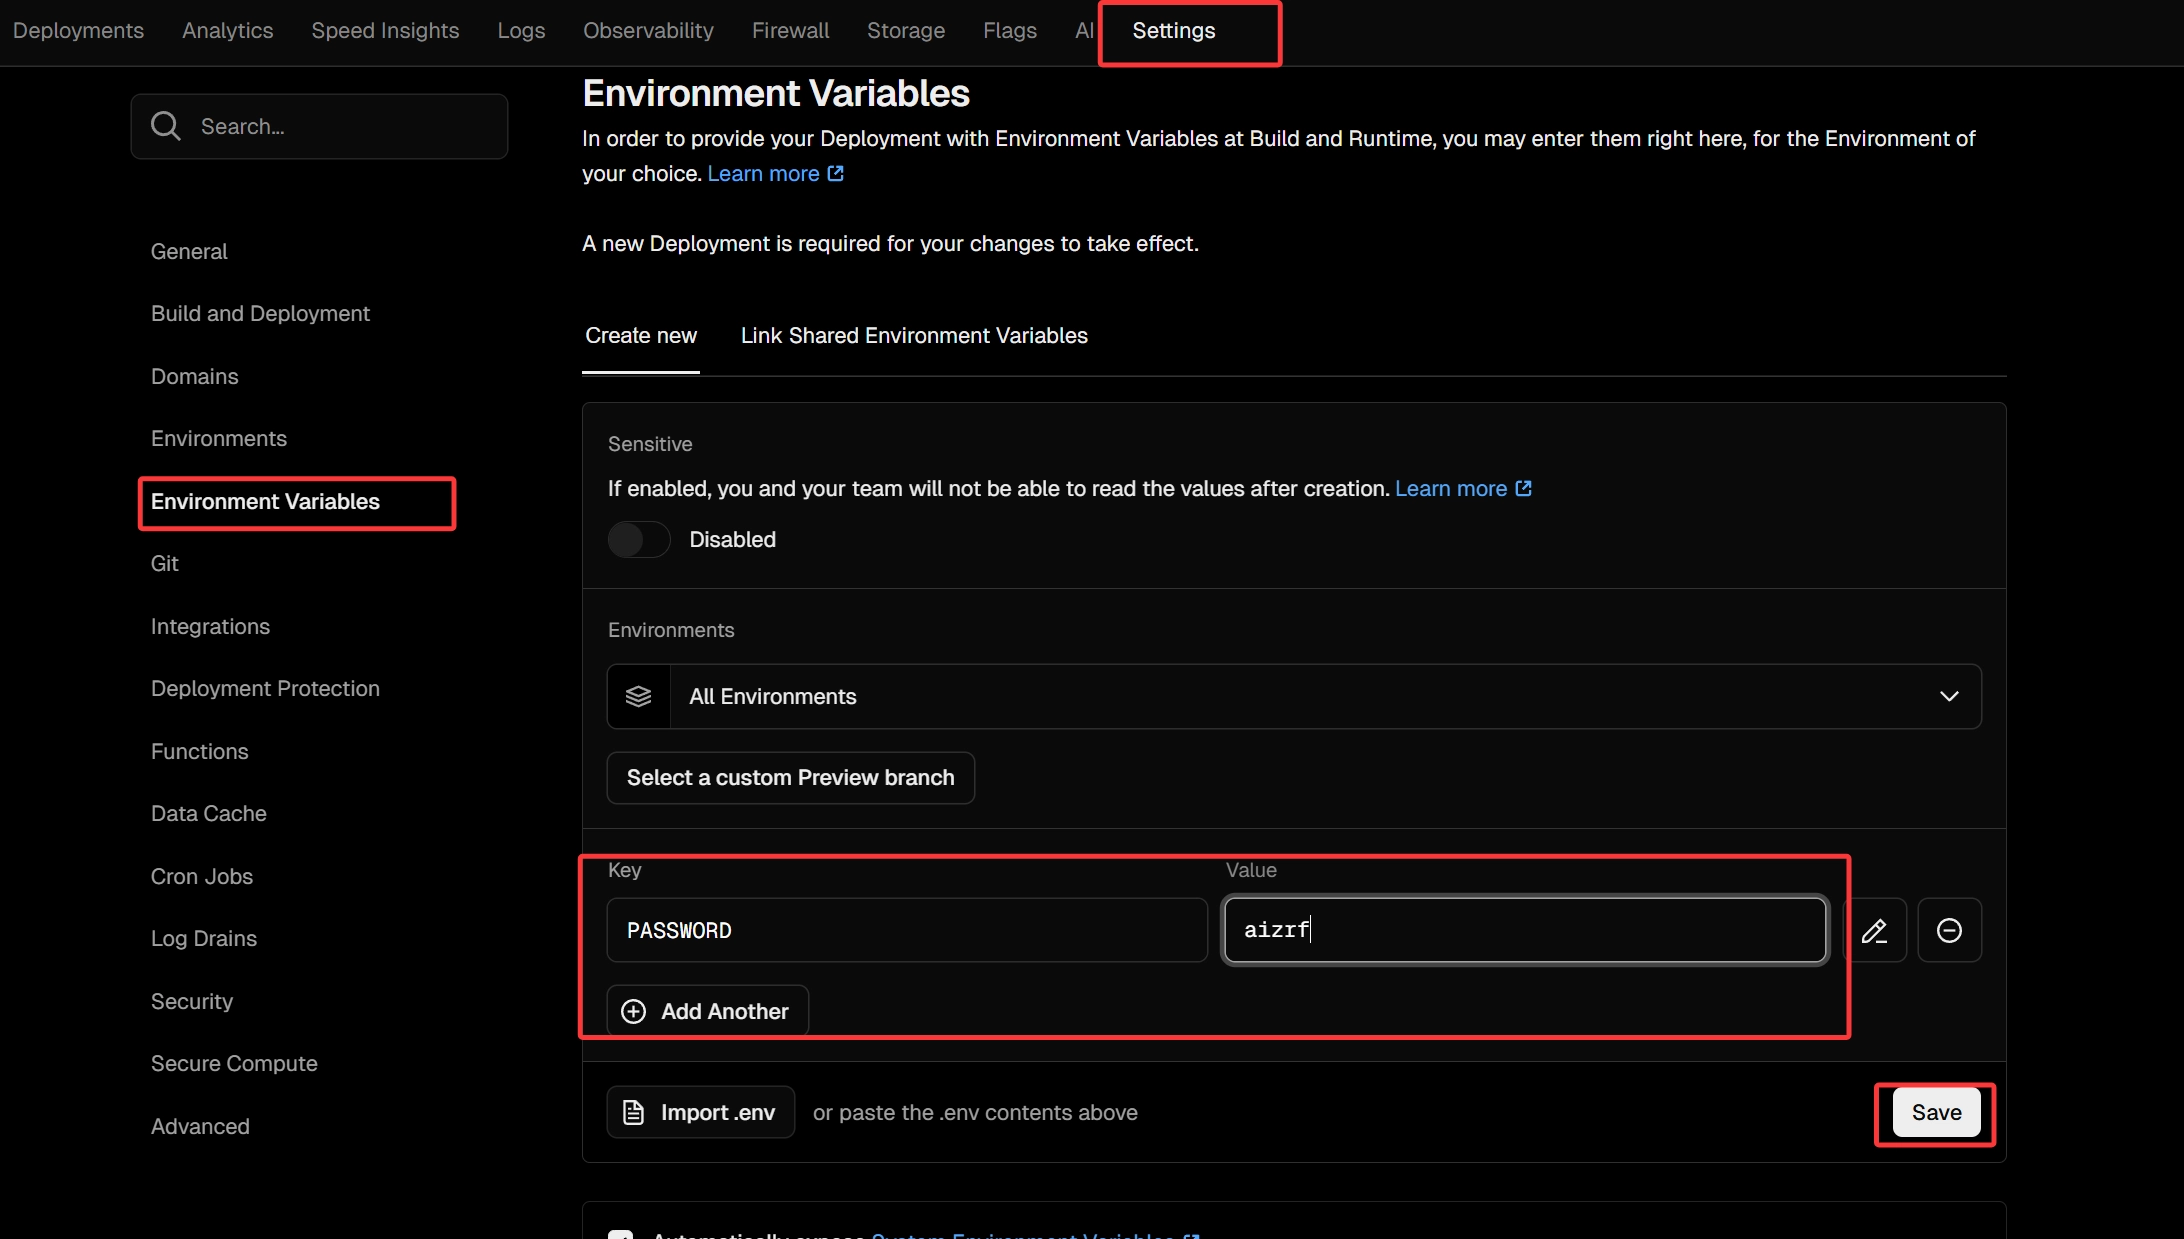
Task: Click the file icon in Import .env
Action: [633, 1112]
